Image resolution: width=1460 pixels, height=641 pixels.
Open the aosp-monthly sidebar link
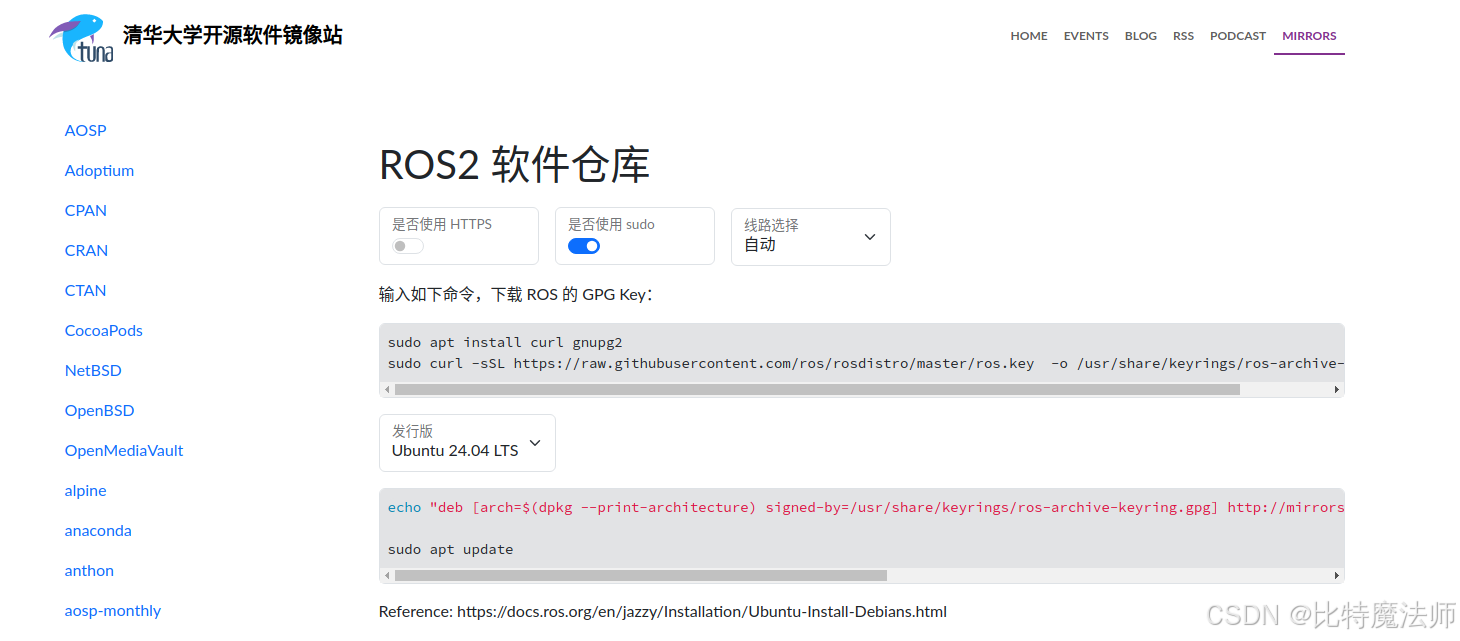[113, 611]
